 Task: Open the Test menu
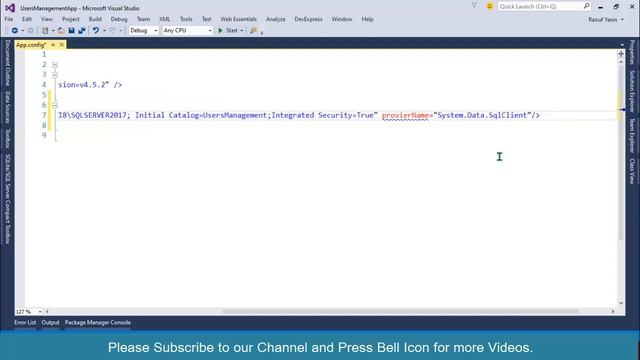(x=207, y=19)
